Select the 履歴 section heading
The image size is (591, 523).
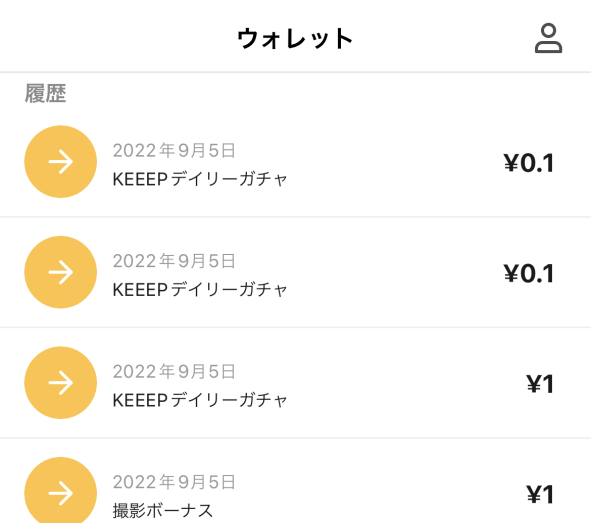click(x=46, y=93)
